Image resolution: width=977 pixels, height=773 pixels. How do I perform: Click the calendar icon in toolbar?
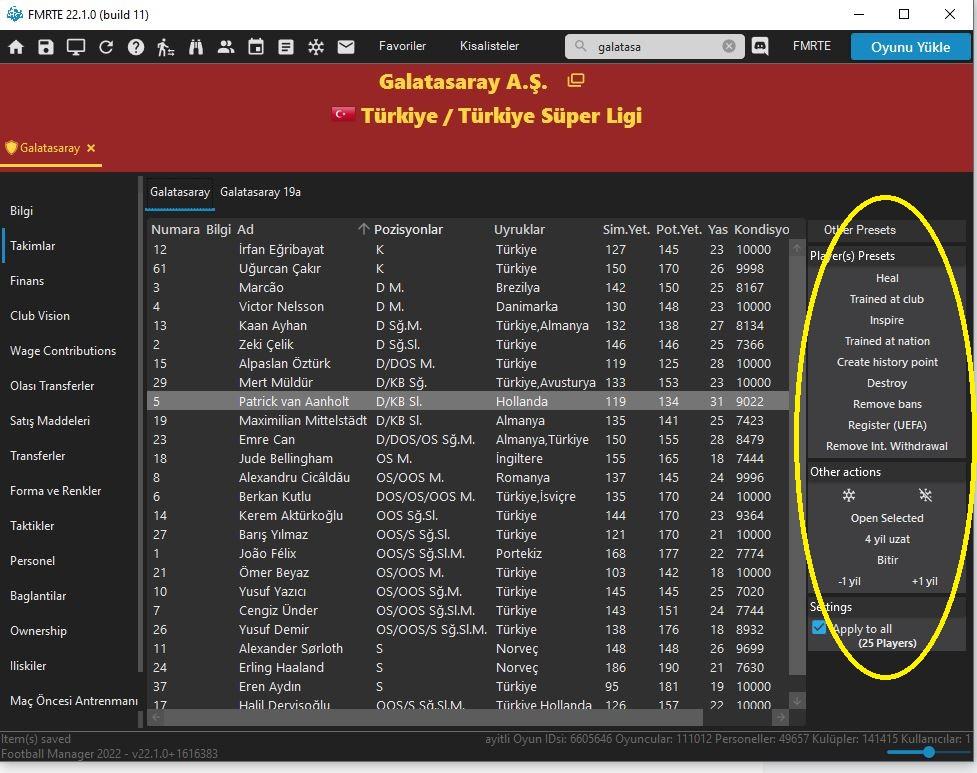(x=256, y=47)
